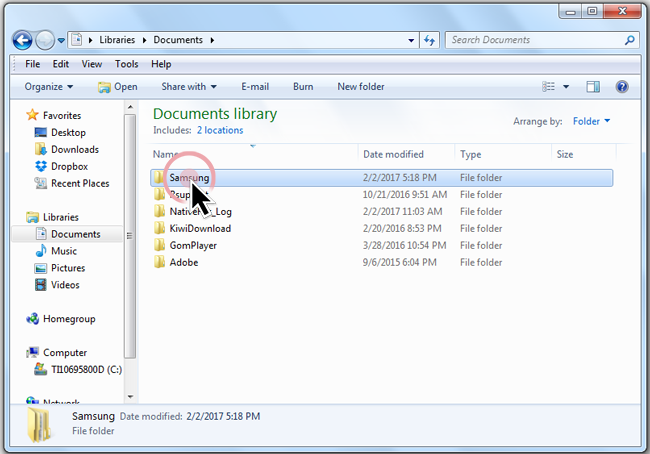Open the File menu
The image size is (650, 454).
[32, 64]
